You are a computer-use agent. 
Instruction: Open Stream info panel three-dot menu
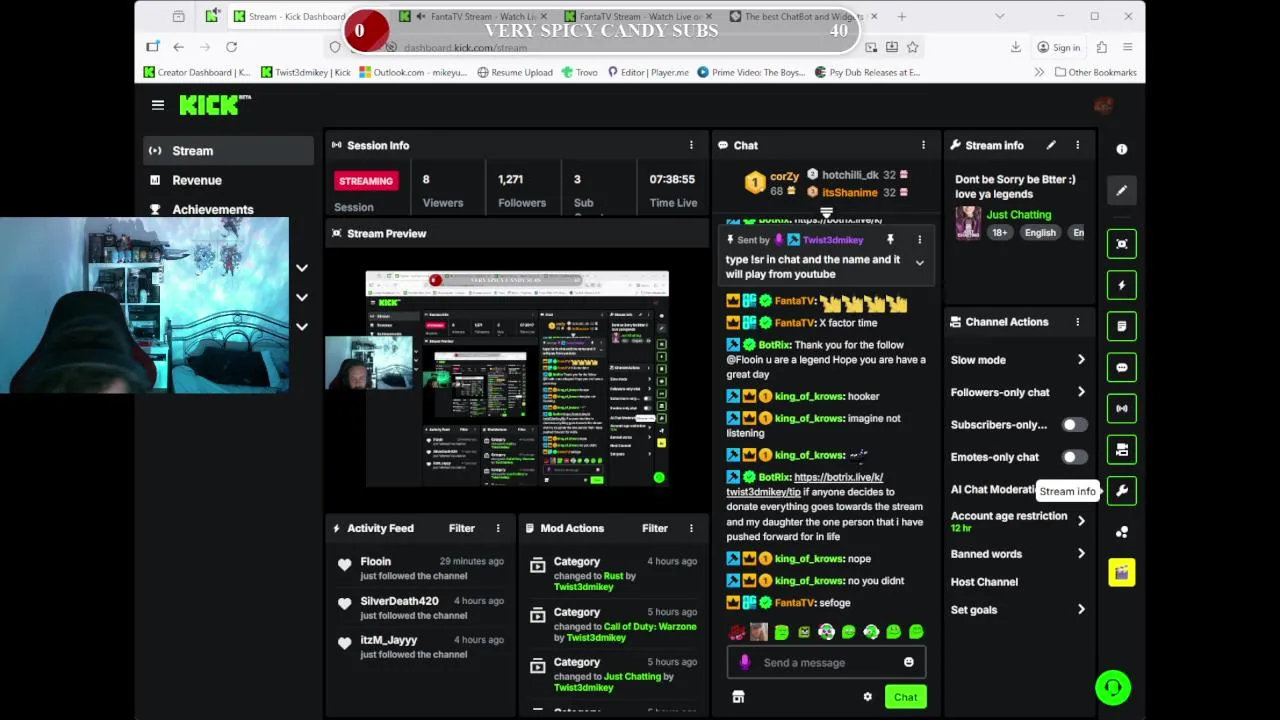click(x=1077, y=145)
